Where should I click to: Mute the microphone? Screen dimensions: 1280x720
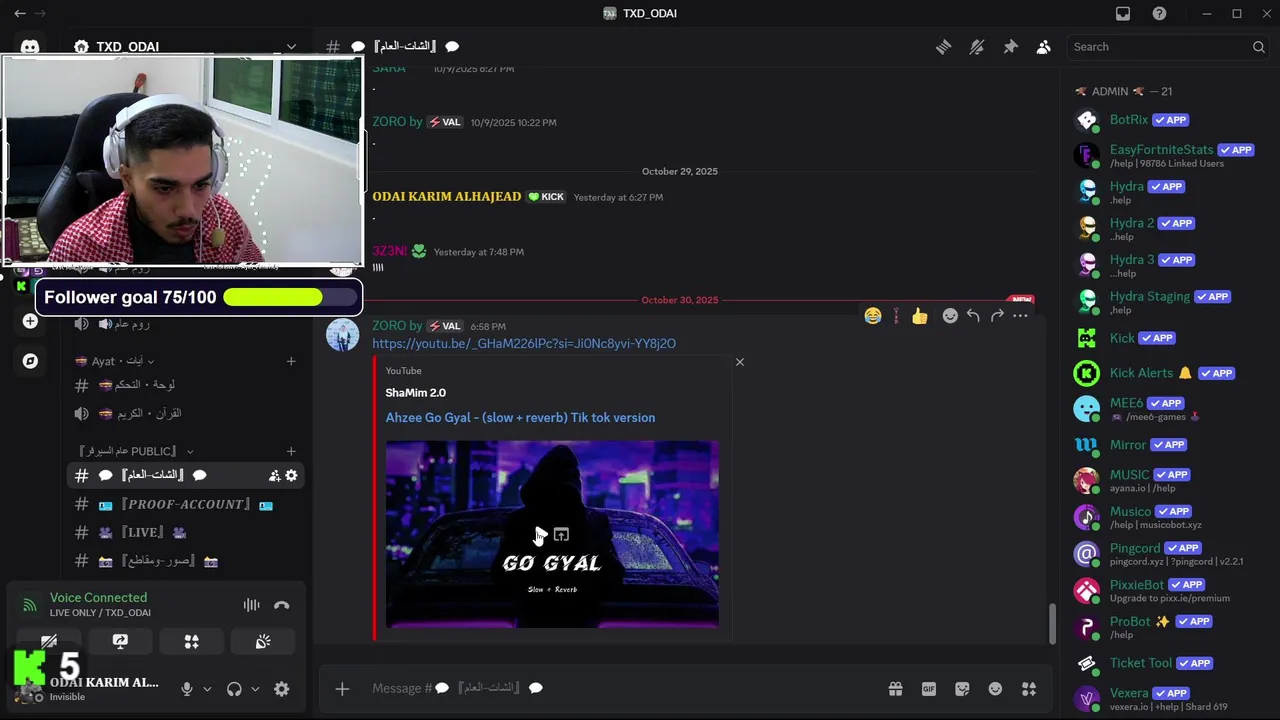(x=186, y=689)
